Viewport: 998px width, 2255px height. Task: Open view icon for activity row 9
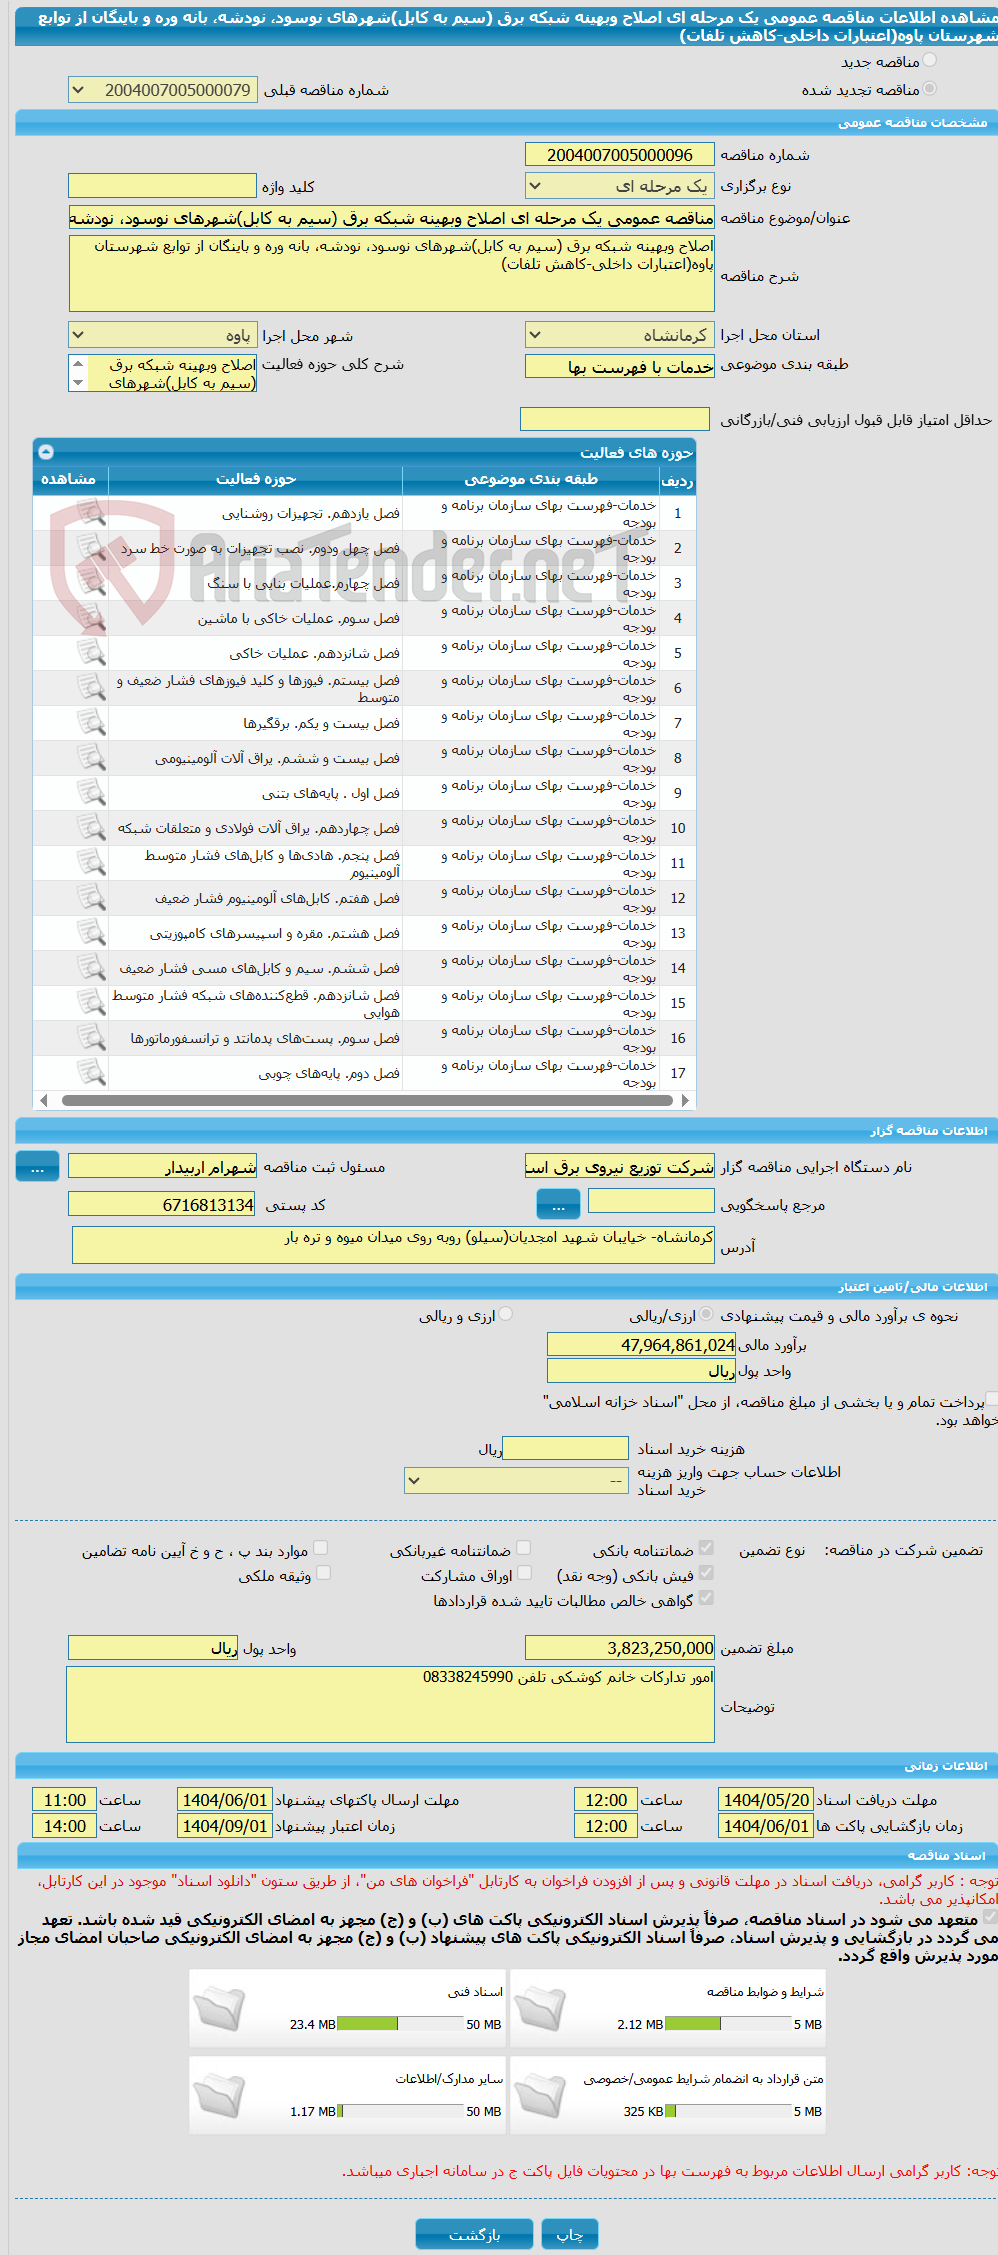pos(91,793)
